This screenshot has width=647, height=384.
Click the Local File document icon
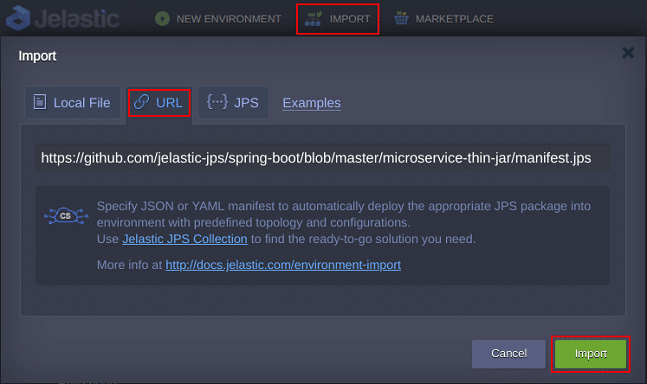click(x=40, y=102)
